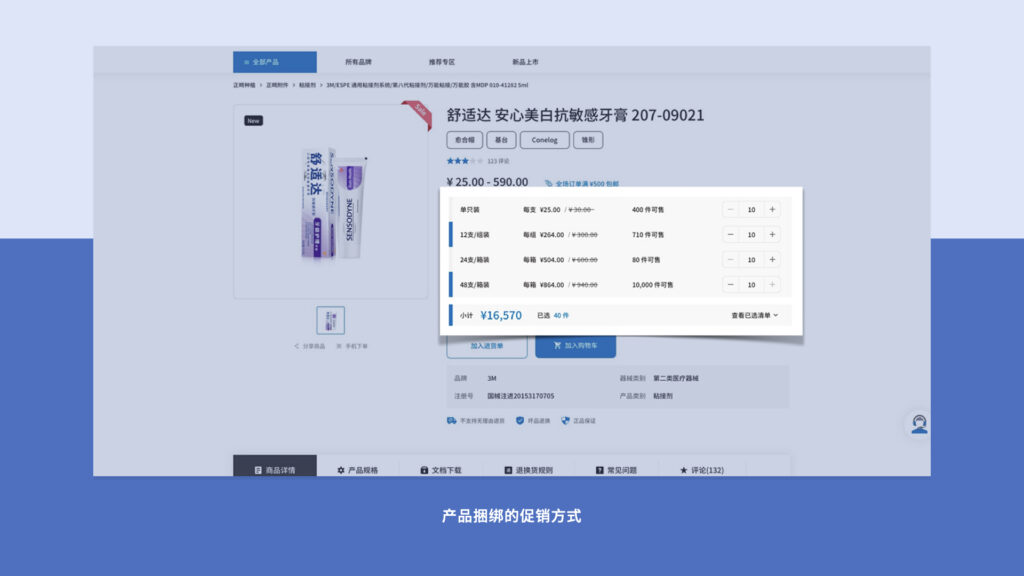Open the 新品上市 nav item

click(525, 62)
